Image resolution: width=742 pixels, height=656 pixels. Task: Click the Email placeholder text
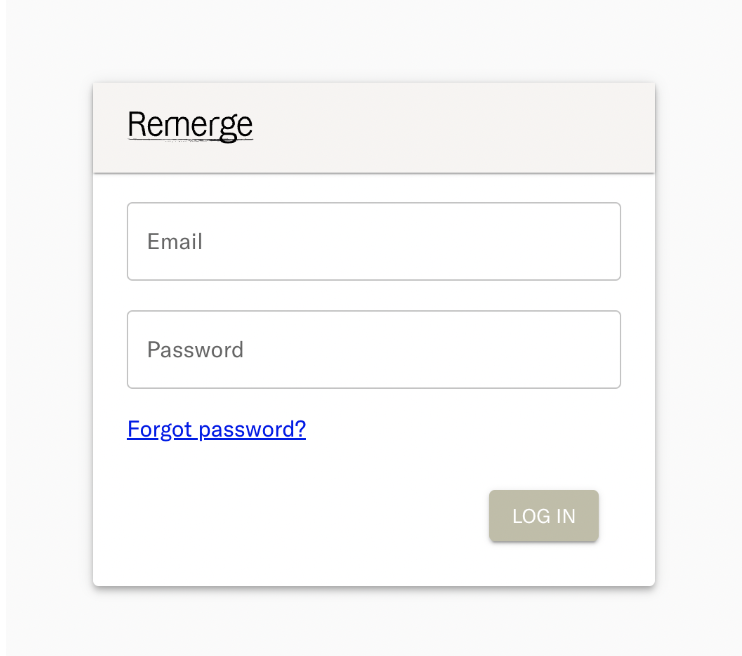[175, 242]
